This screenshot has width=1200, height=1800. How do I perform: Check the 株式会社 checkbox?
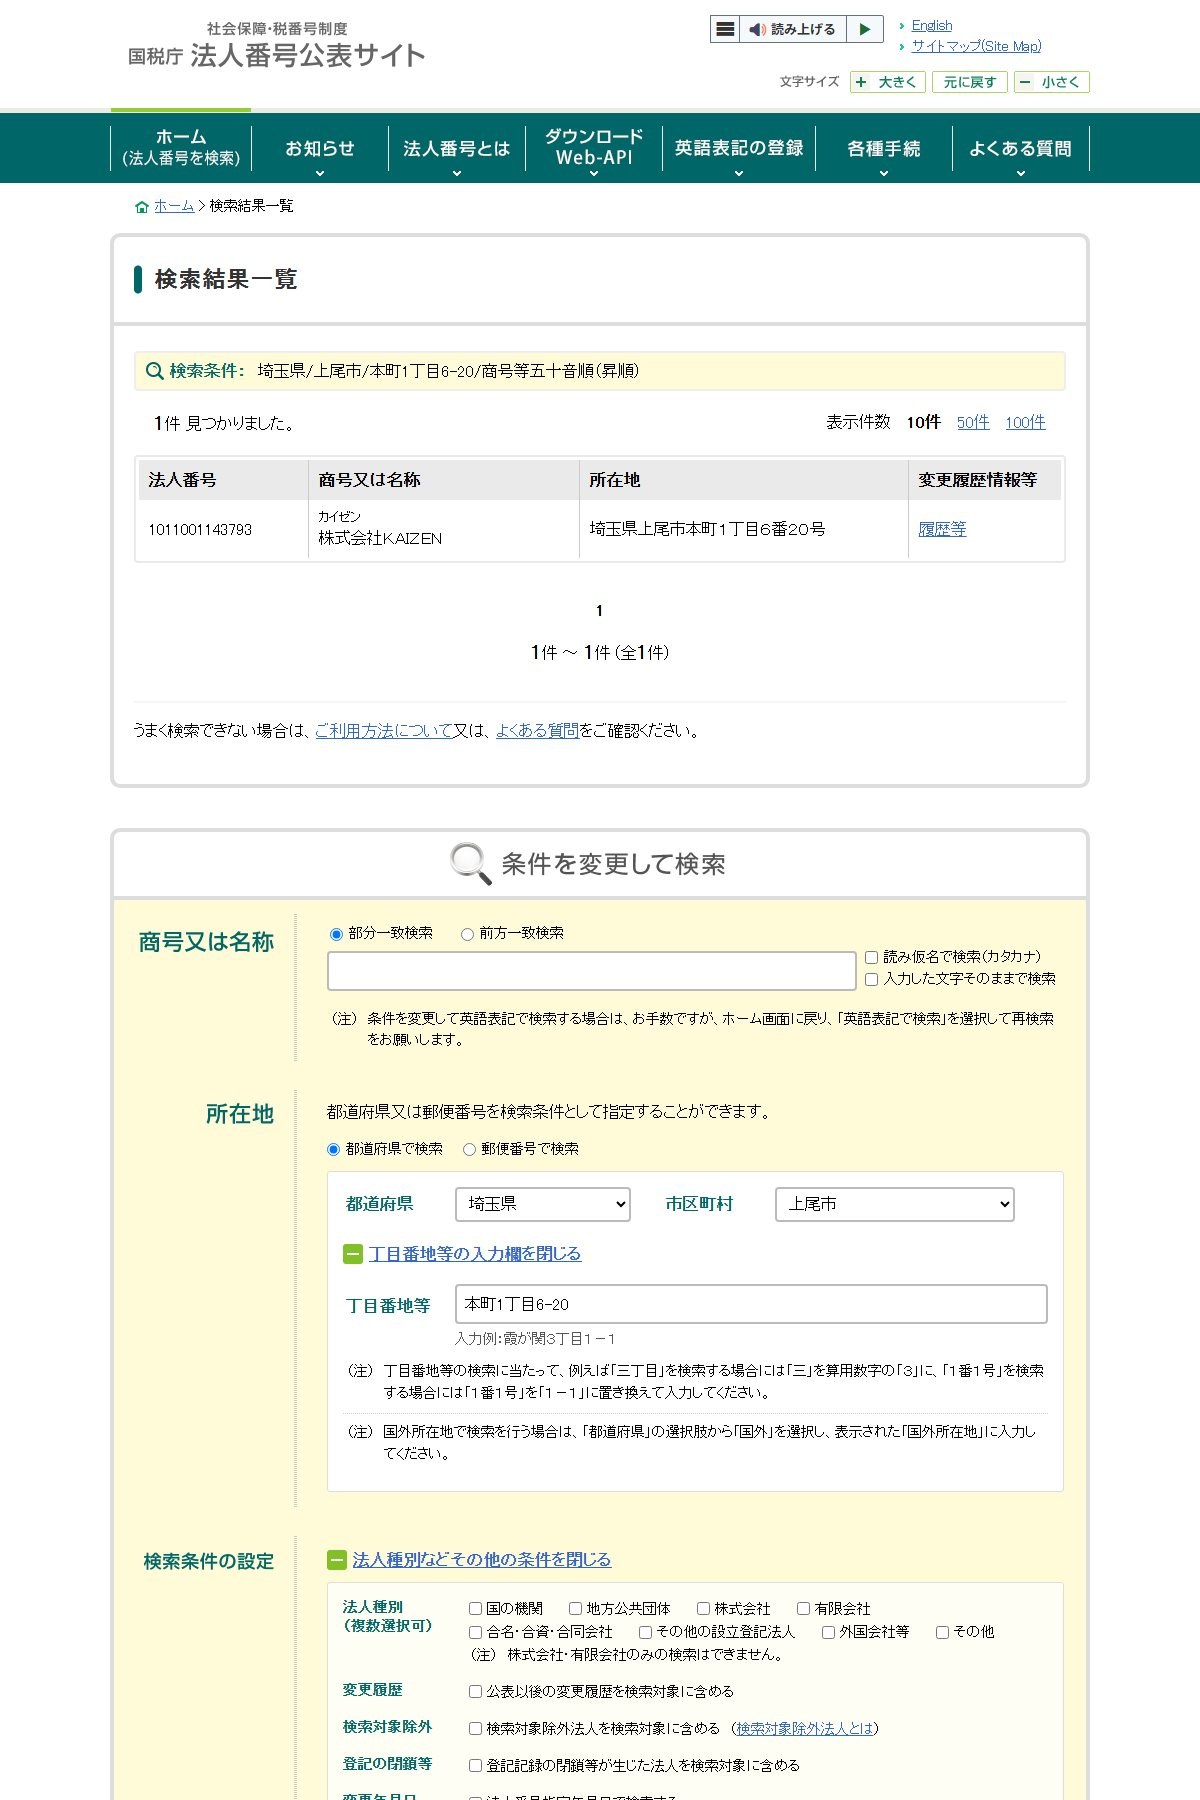[x=704, y=1609]
